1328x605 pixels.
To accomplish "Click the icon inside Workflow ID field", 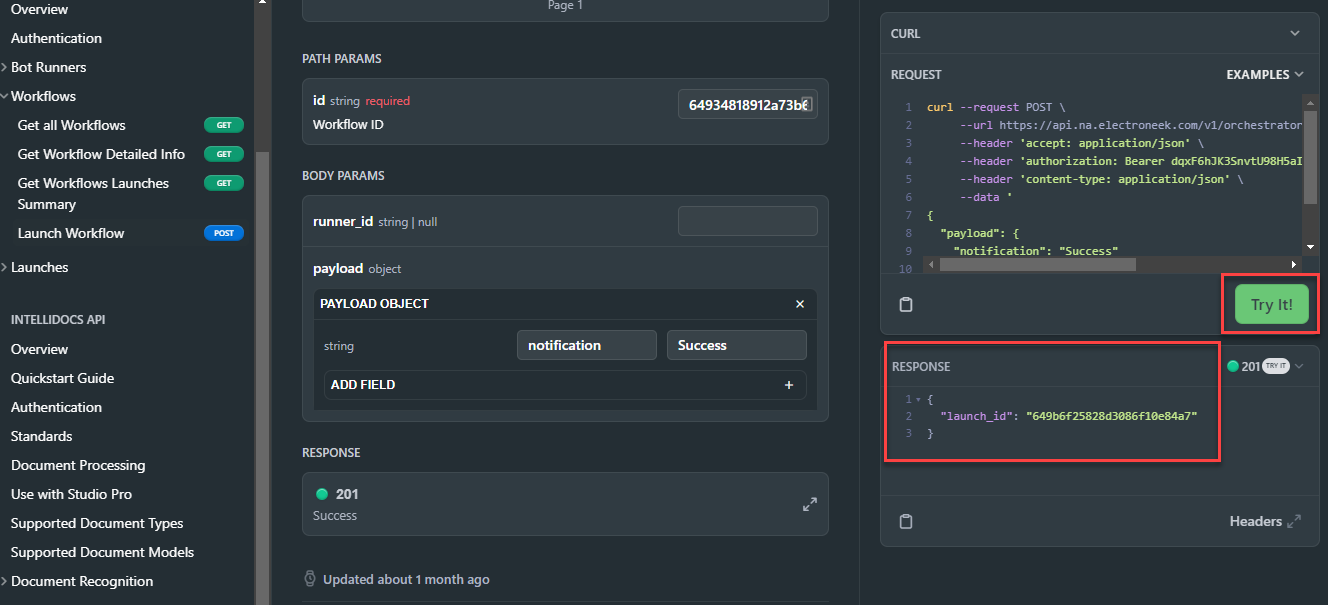I will click(807, 104).
